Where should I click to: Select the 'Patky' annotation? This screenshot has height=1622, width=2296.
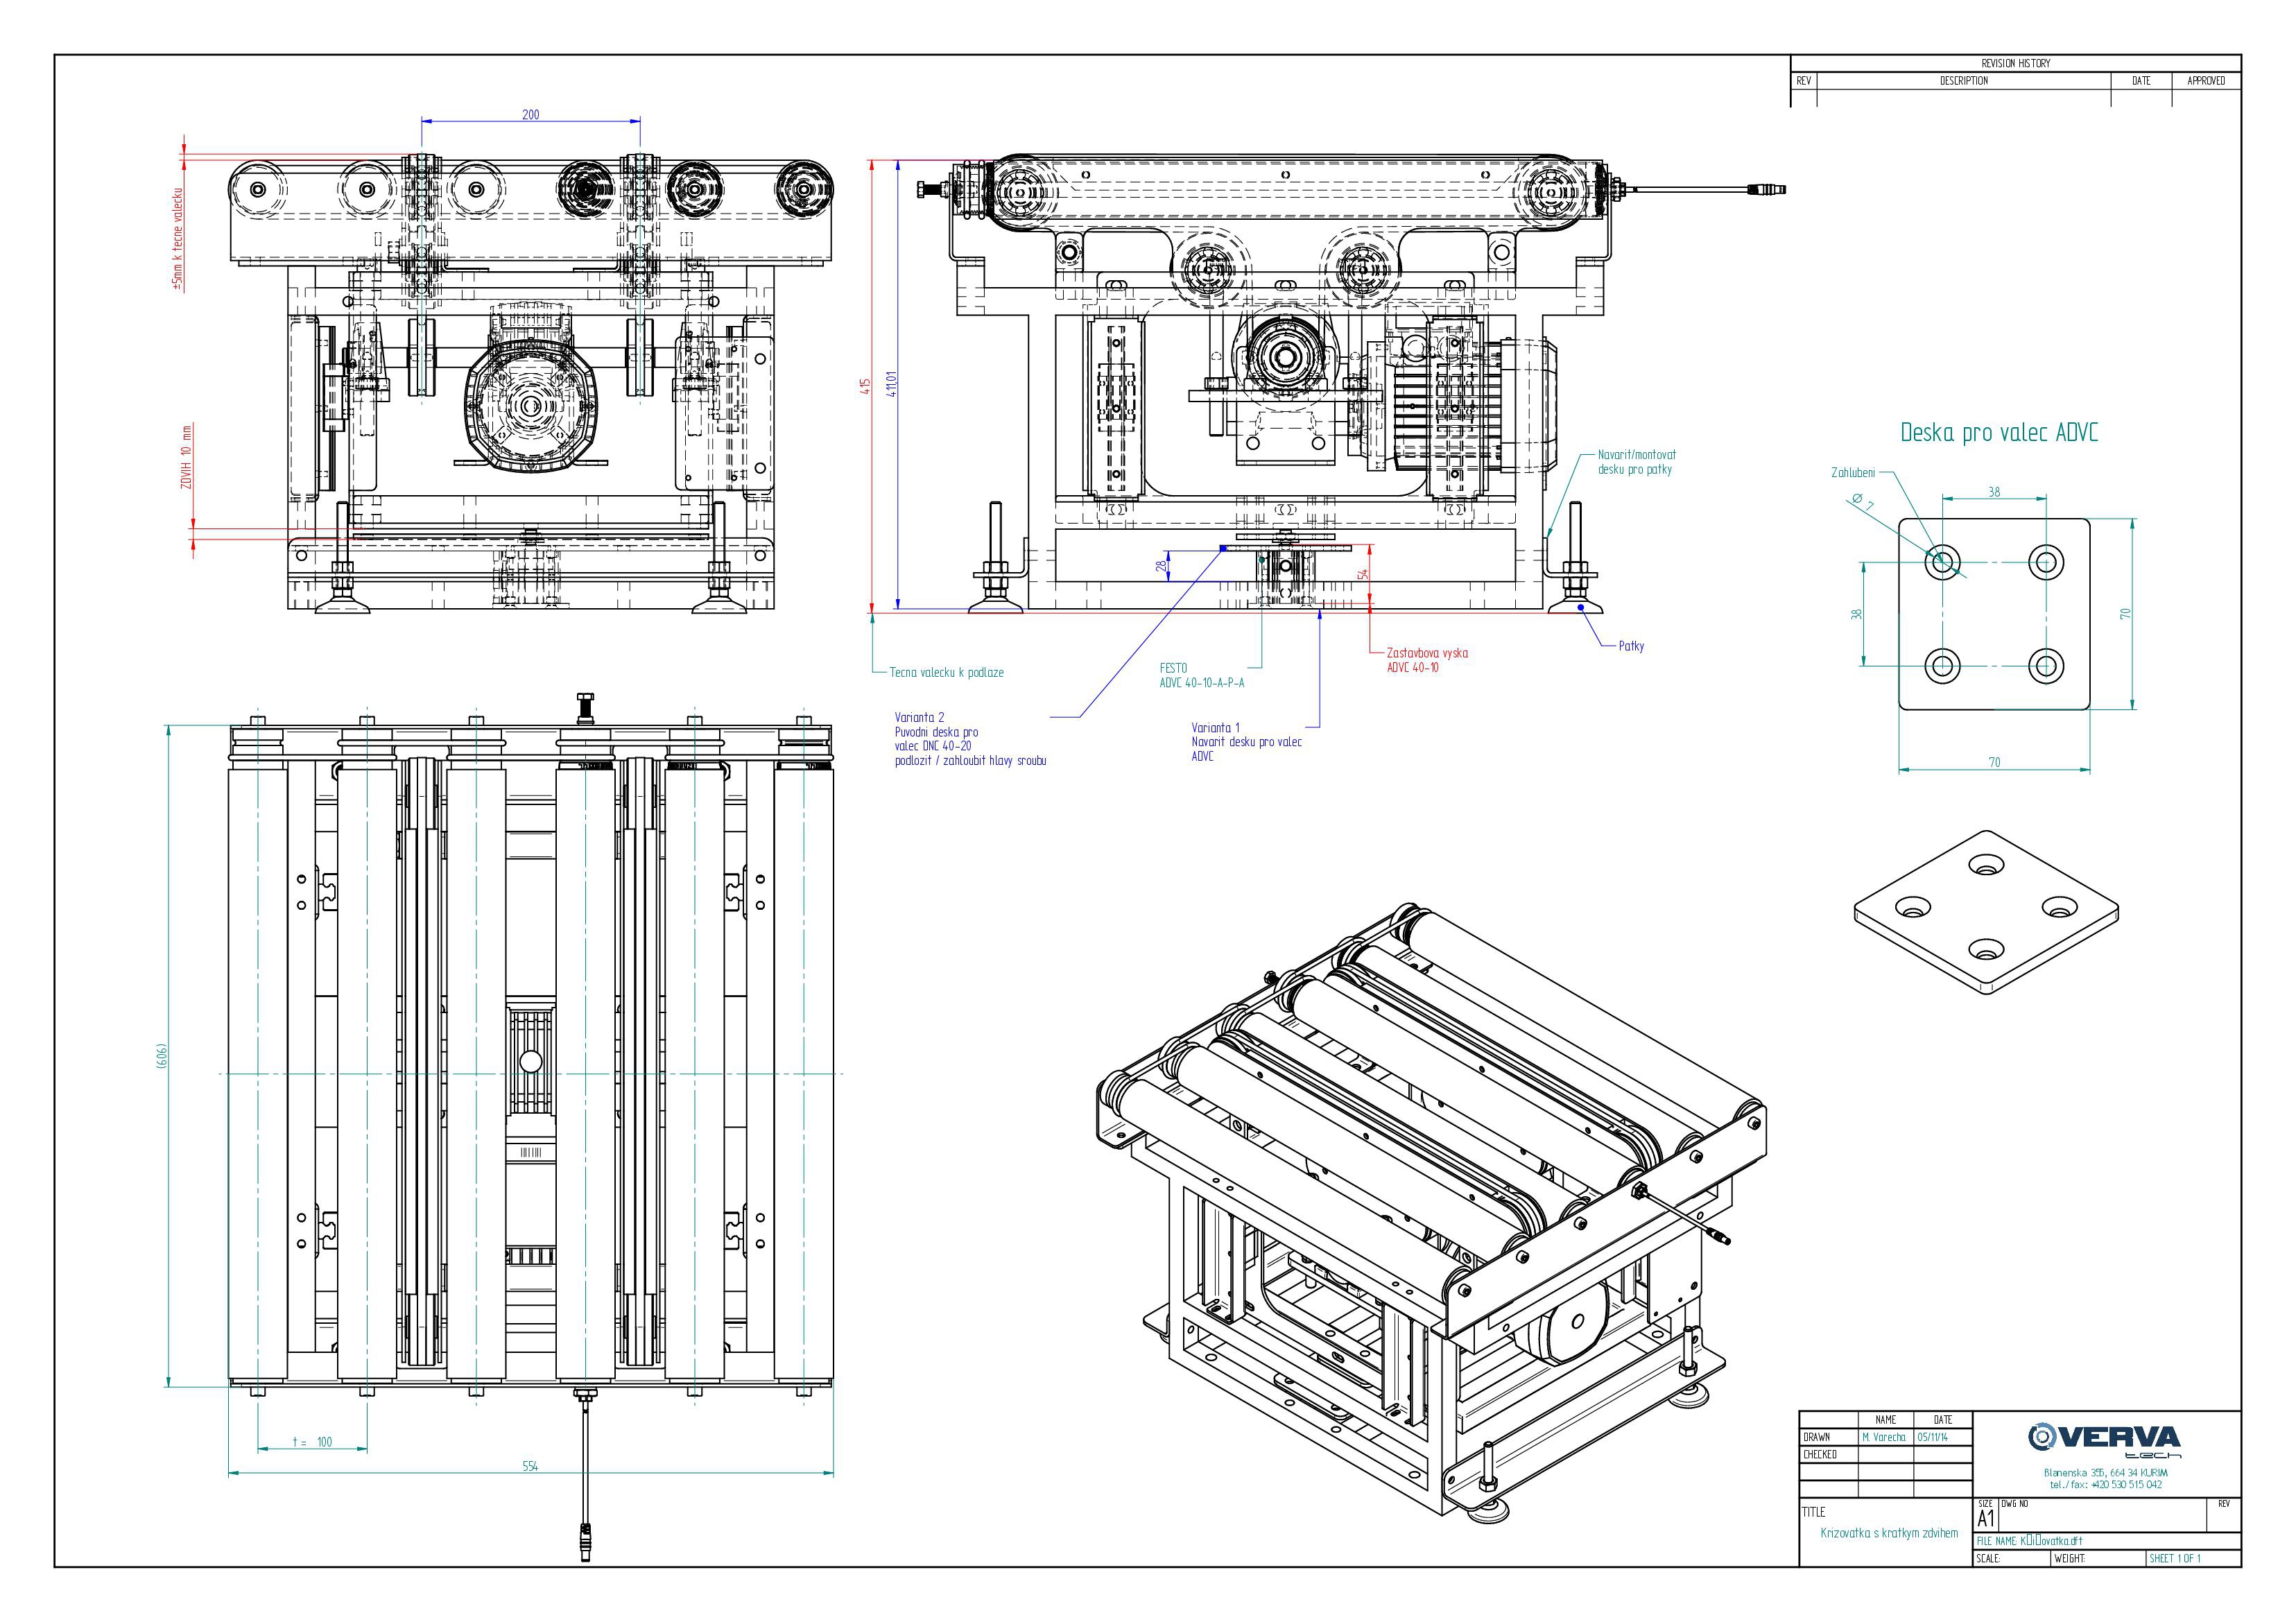click(x=1631, y=646)
